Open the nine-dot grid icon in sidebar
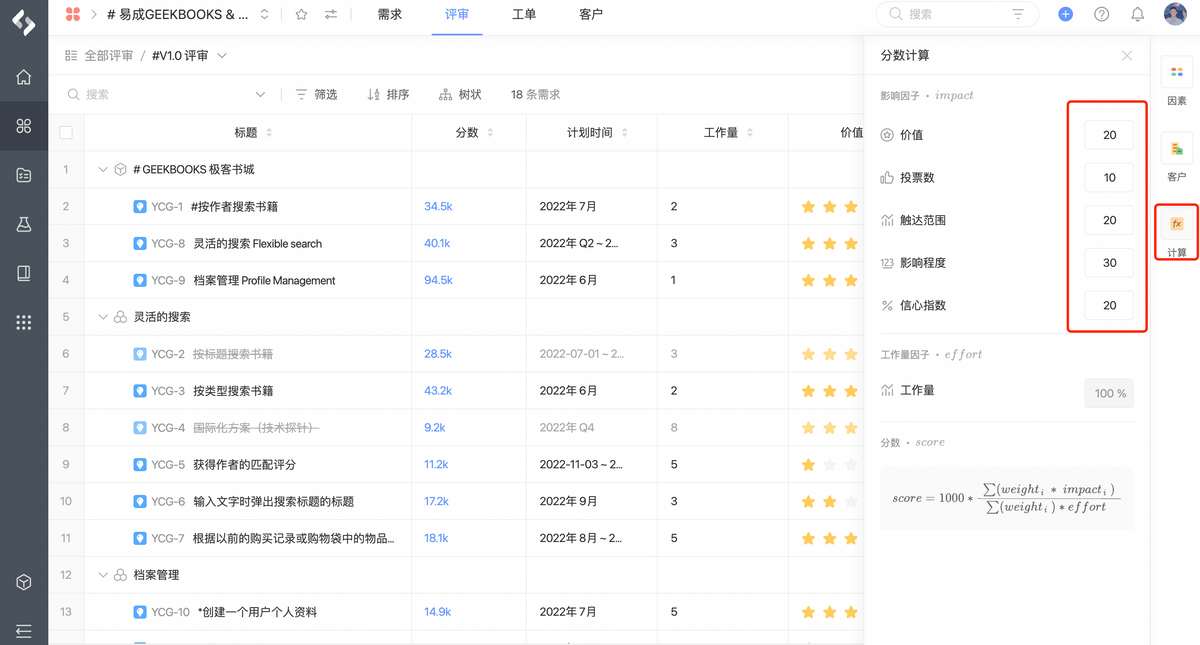 click(24, 322)
